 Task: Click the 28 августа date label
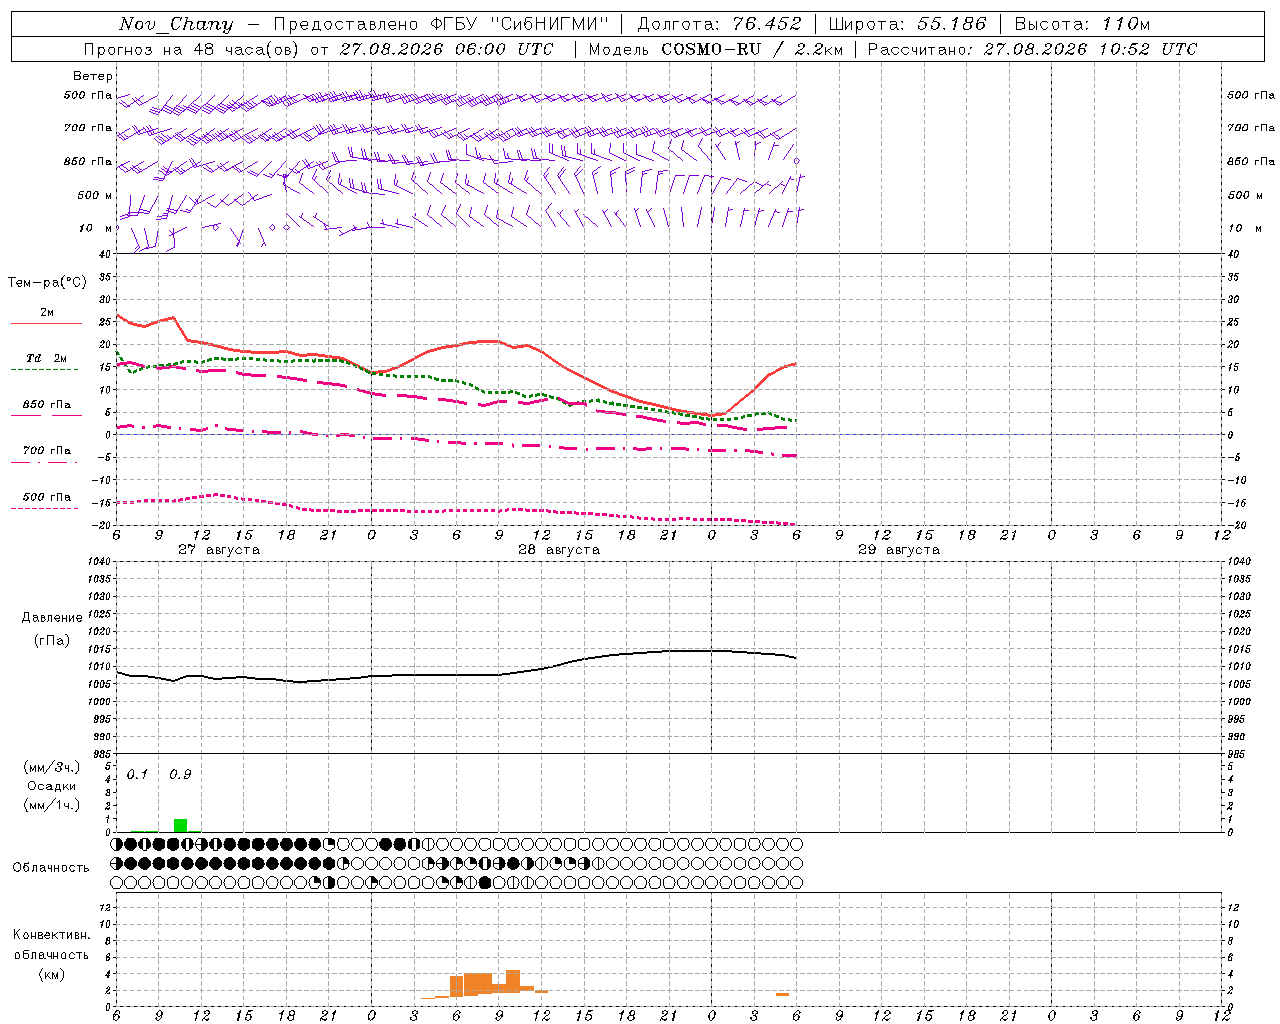tap(559, 550)
